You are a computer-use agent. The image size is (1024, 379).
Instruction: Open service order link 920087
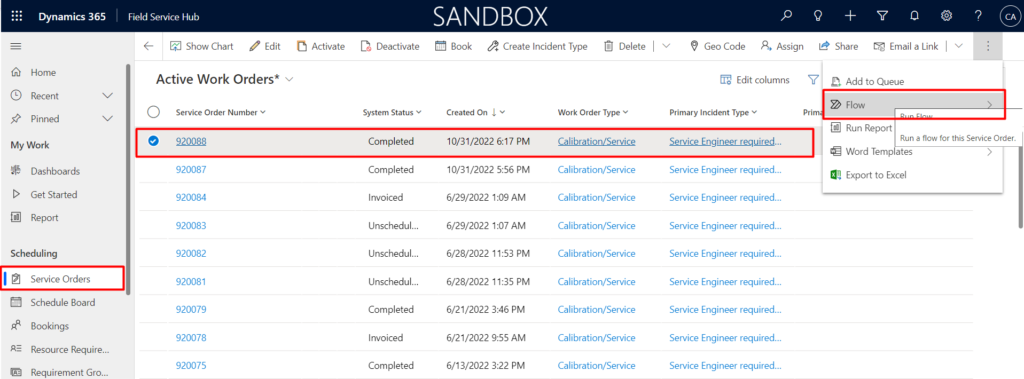191,169
